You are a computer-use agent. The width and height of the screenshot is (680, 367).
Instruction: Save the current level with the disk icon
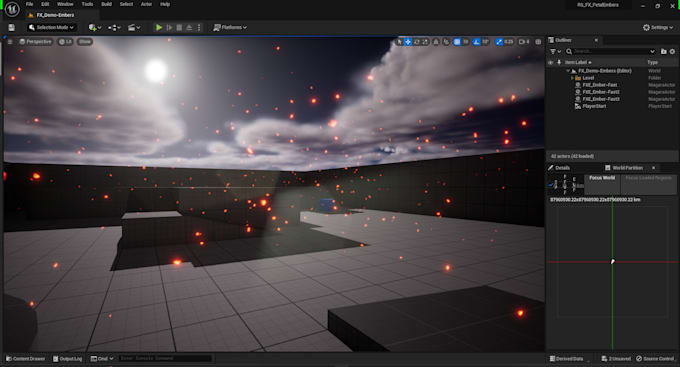12,27
